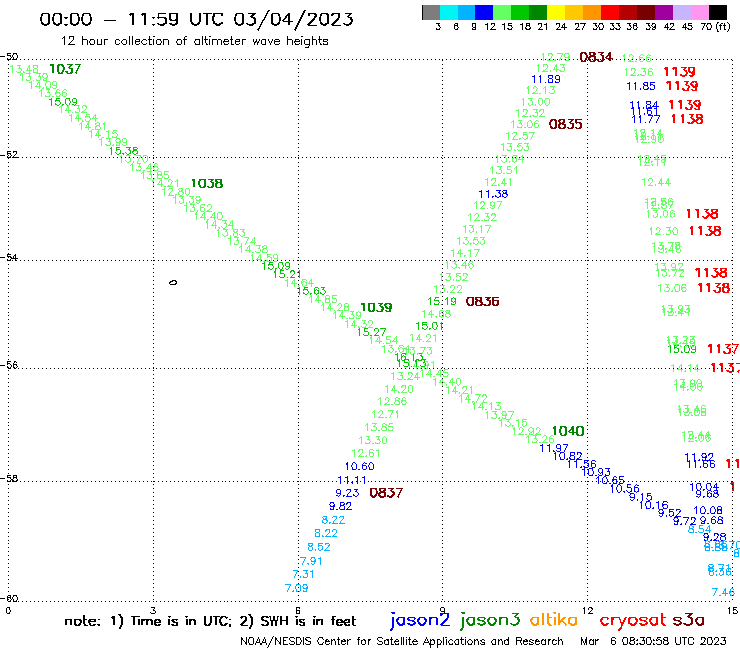Click the 'Mar 6 08:30:58 UTC 2023' timestamp
The width and height of the screenshot is (740, 650).
click(653, 641)
